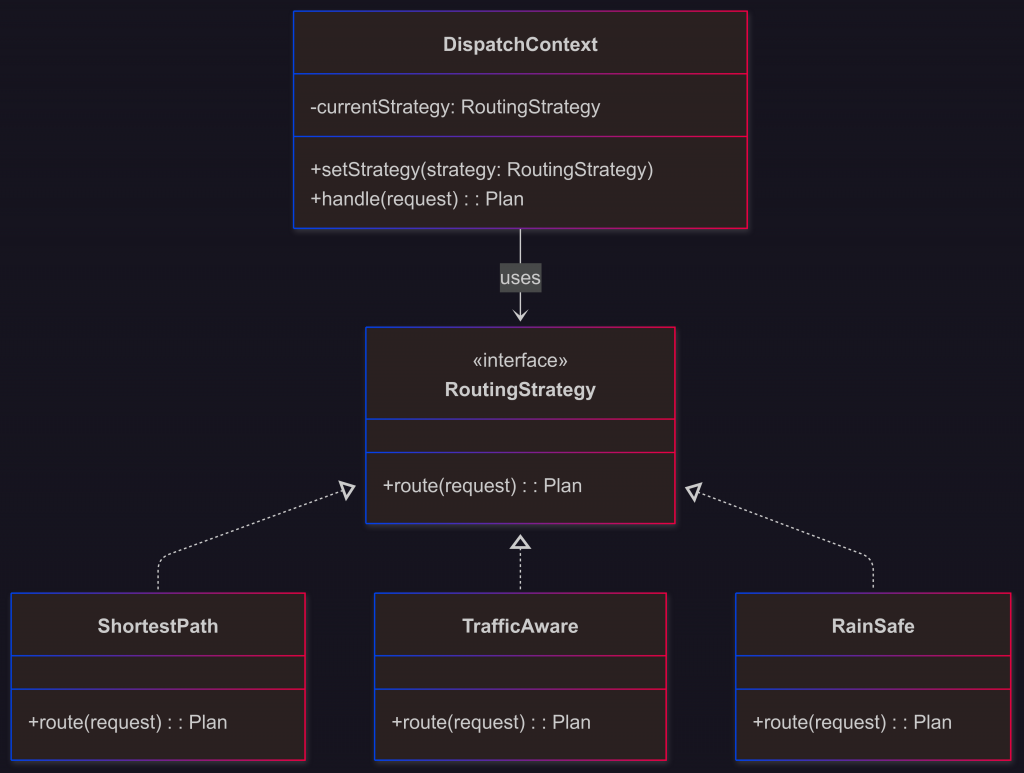Click the arrowhead below the 'uses' label

tap(520, 315)
